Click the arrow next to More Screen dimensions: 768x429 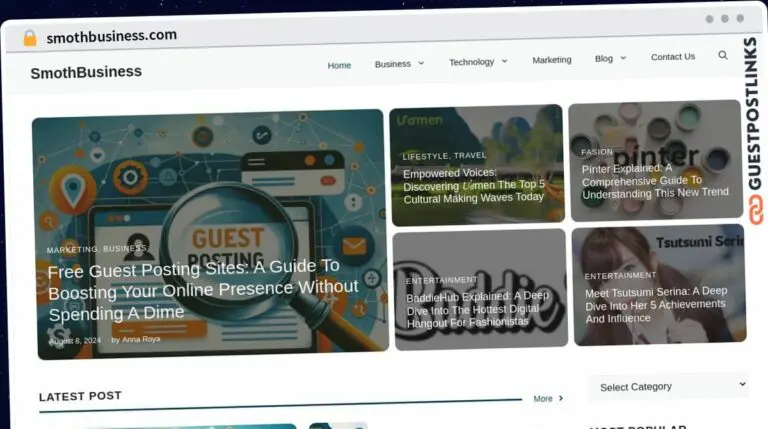coord(561,398)
